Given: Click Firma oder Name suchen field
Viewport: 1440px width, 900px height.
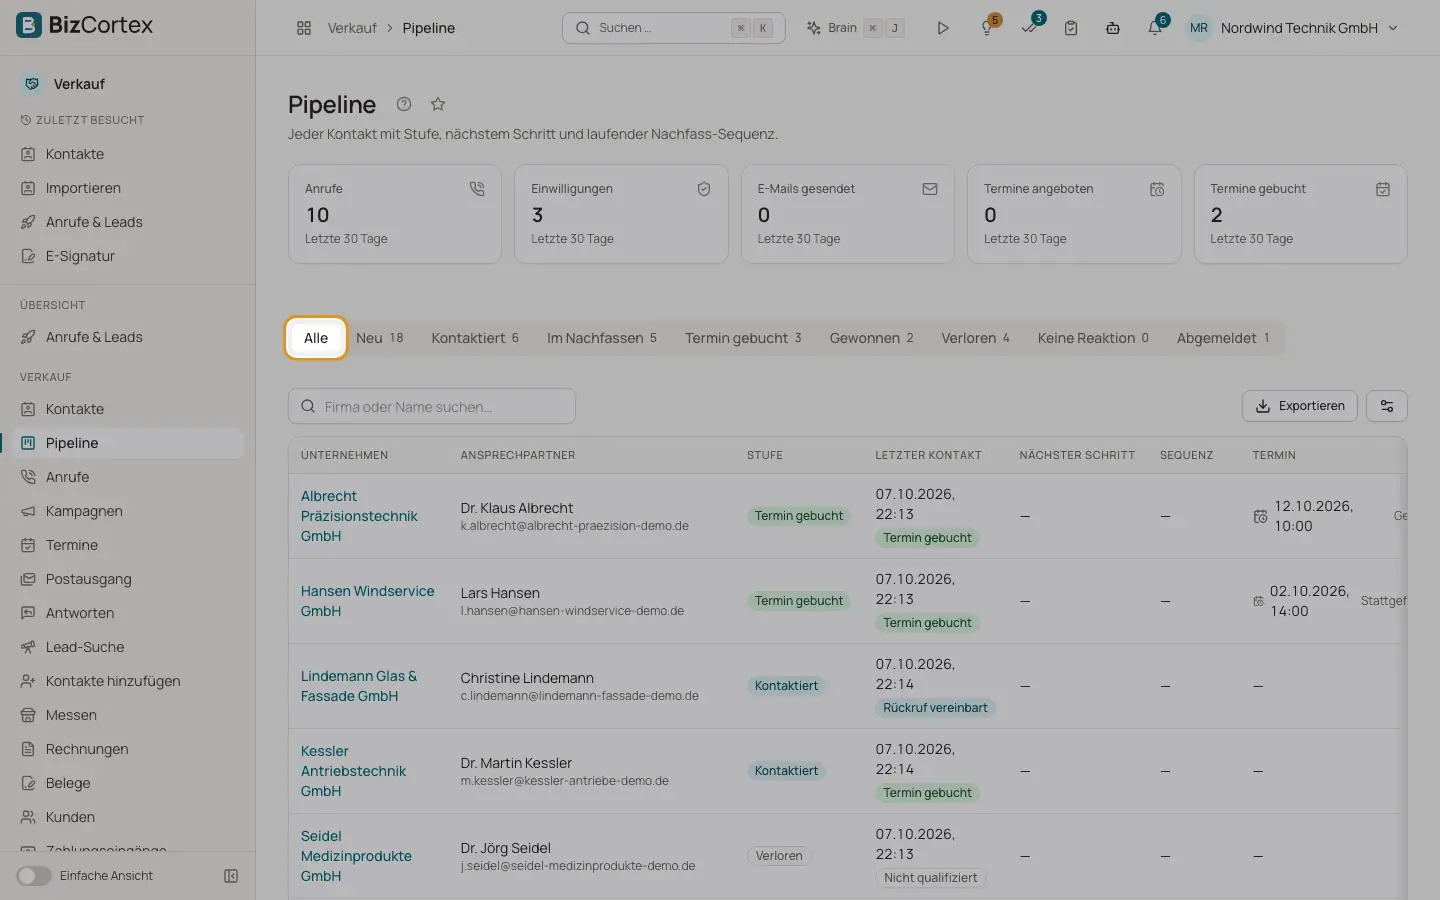Looking at the screenshot, I should pyautogui.click(x=432, y=407).
